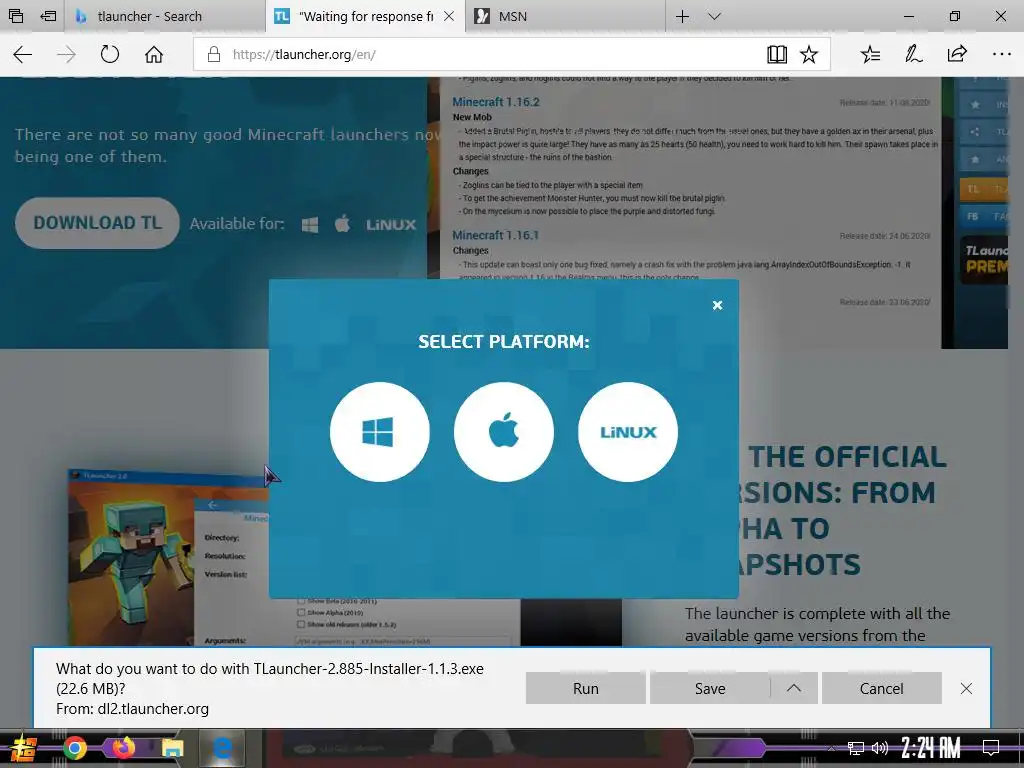Click the TLauncher Premium banner
The image size is (1024, 768).
tap(984, 259)
